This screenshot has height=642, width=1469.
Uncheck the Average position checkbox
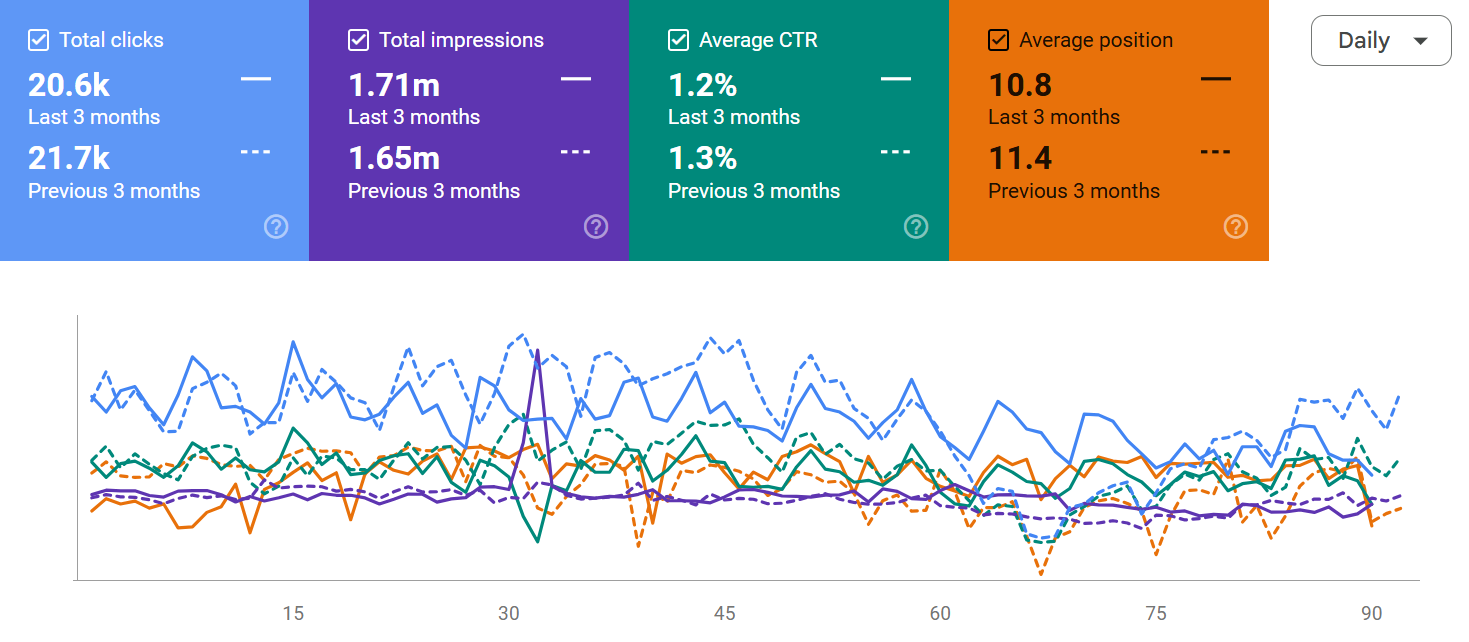point(998,40)
